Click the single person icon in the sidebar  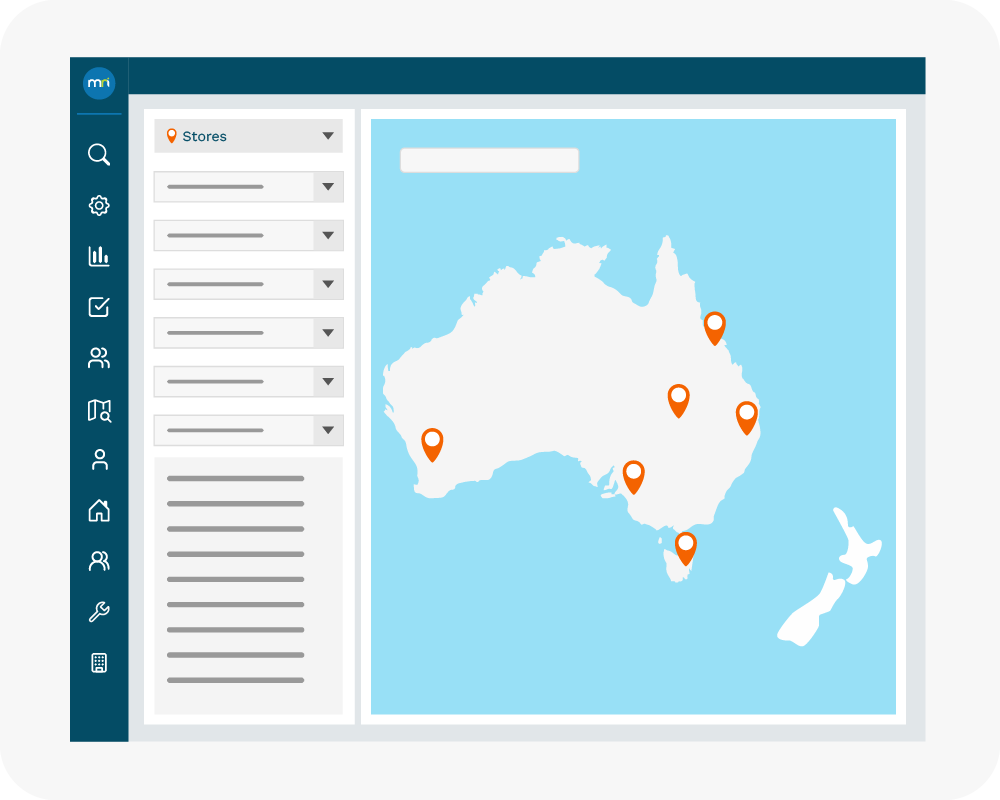99,460
